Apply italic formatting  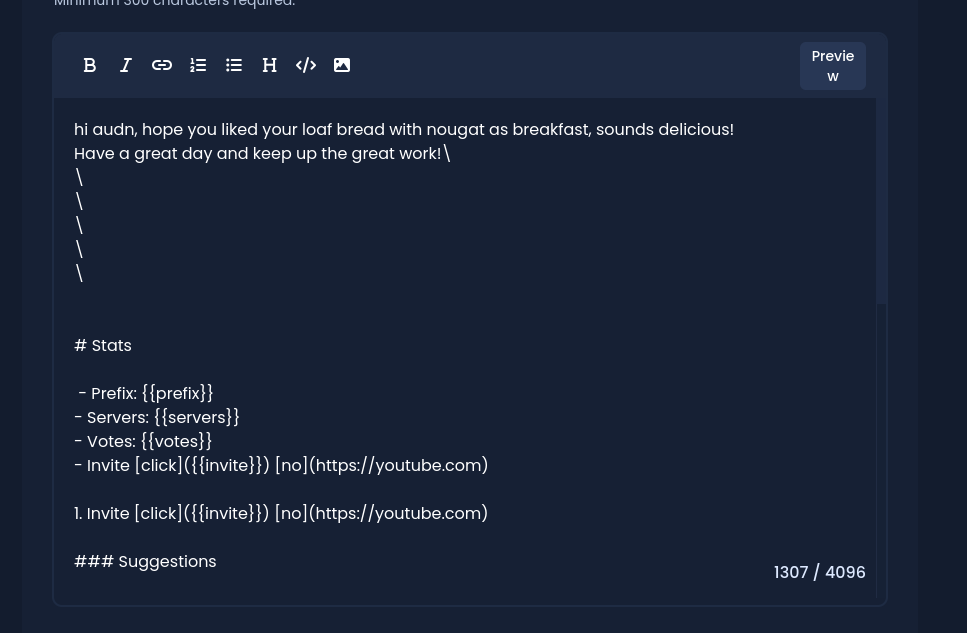tap(126, 65)
